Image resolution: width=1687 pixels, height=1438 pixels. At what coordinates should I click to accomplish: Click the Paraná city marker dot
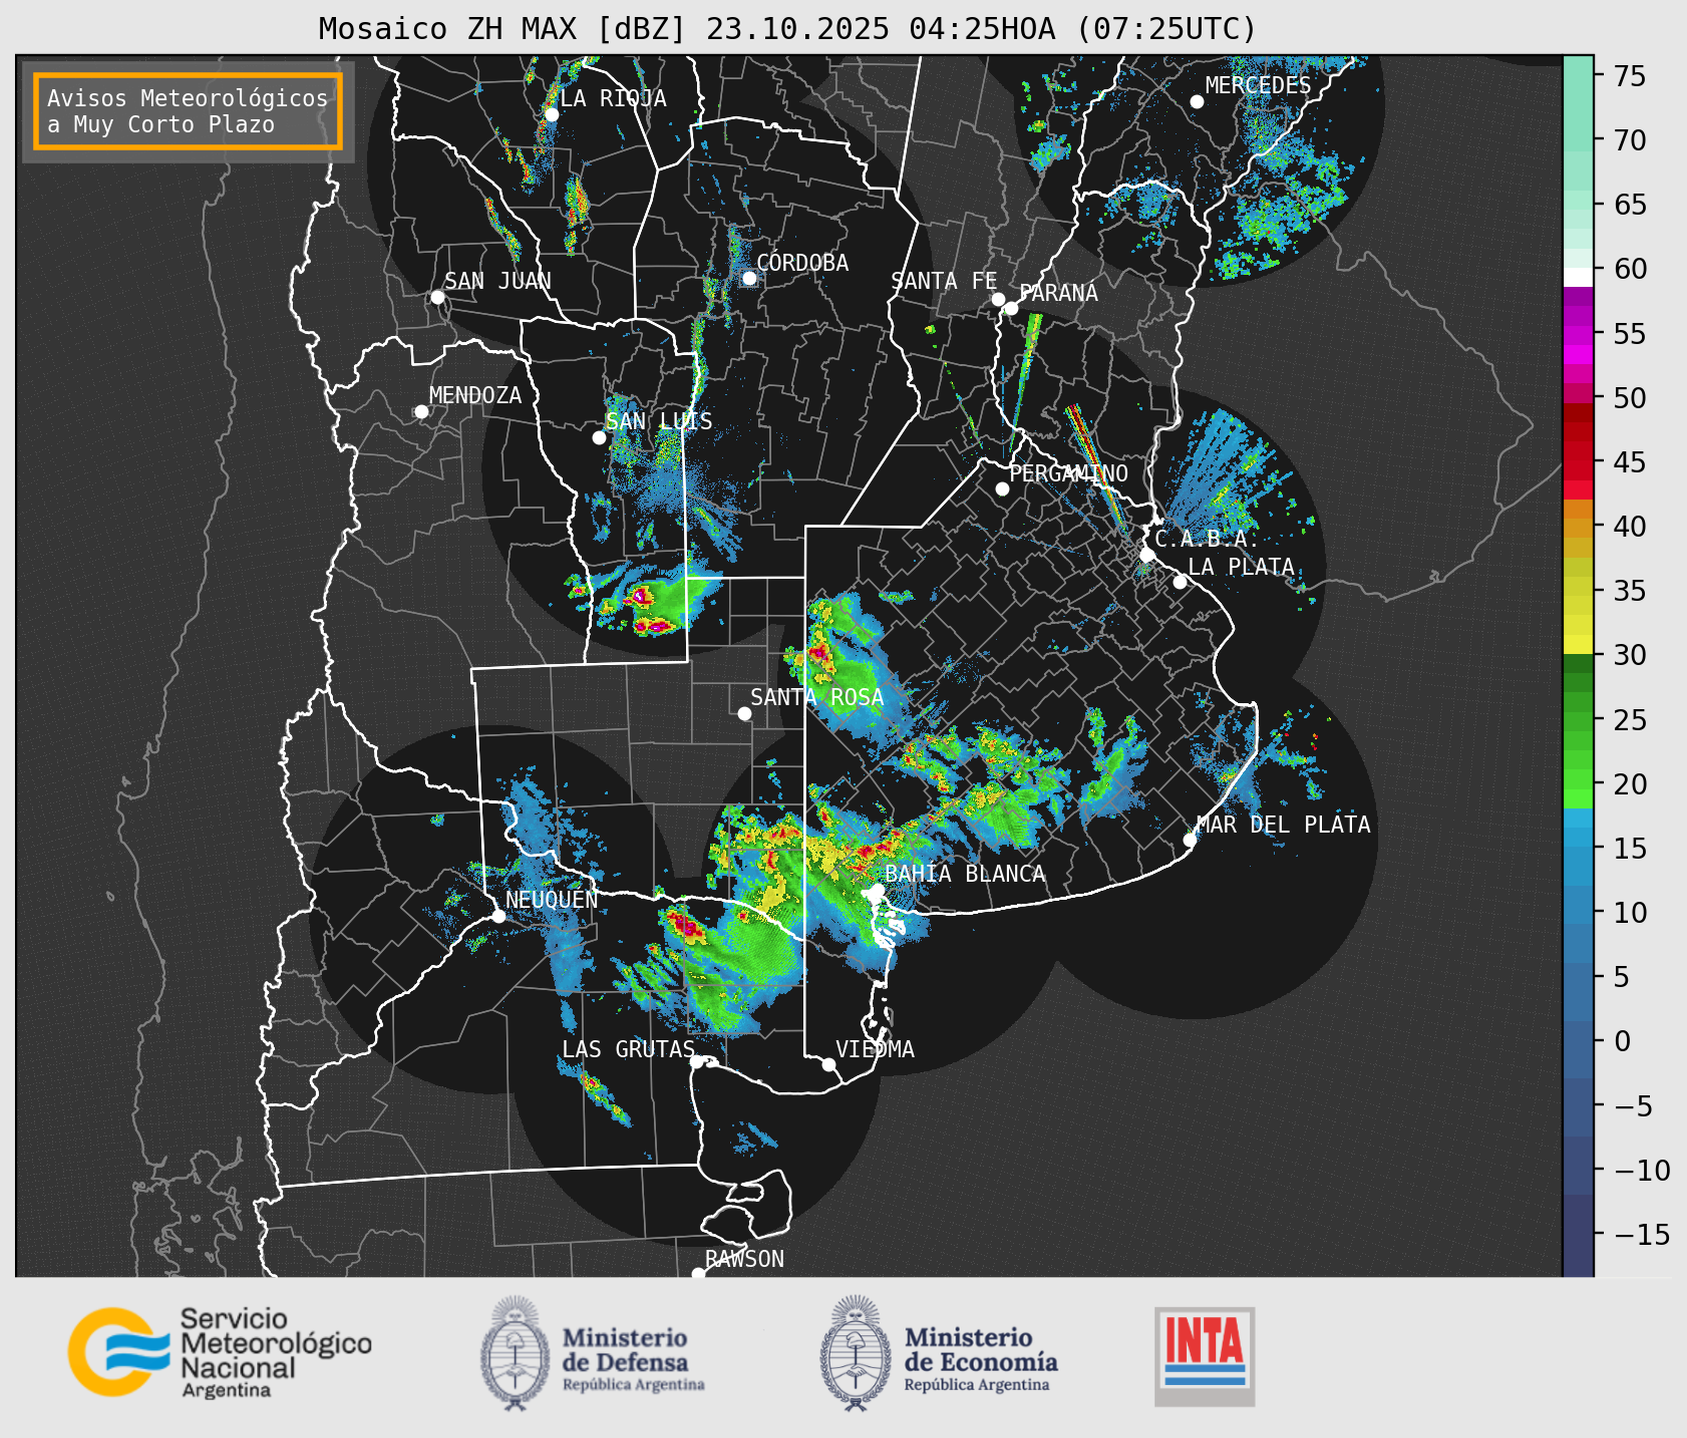coord(1011,308)
